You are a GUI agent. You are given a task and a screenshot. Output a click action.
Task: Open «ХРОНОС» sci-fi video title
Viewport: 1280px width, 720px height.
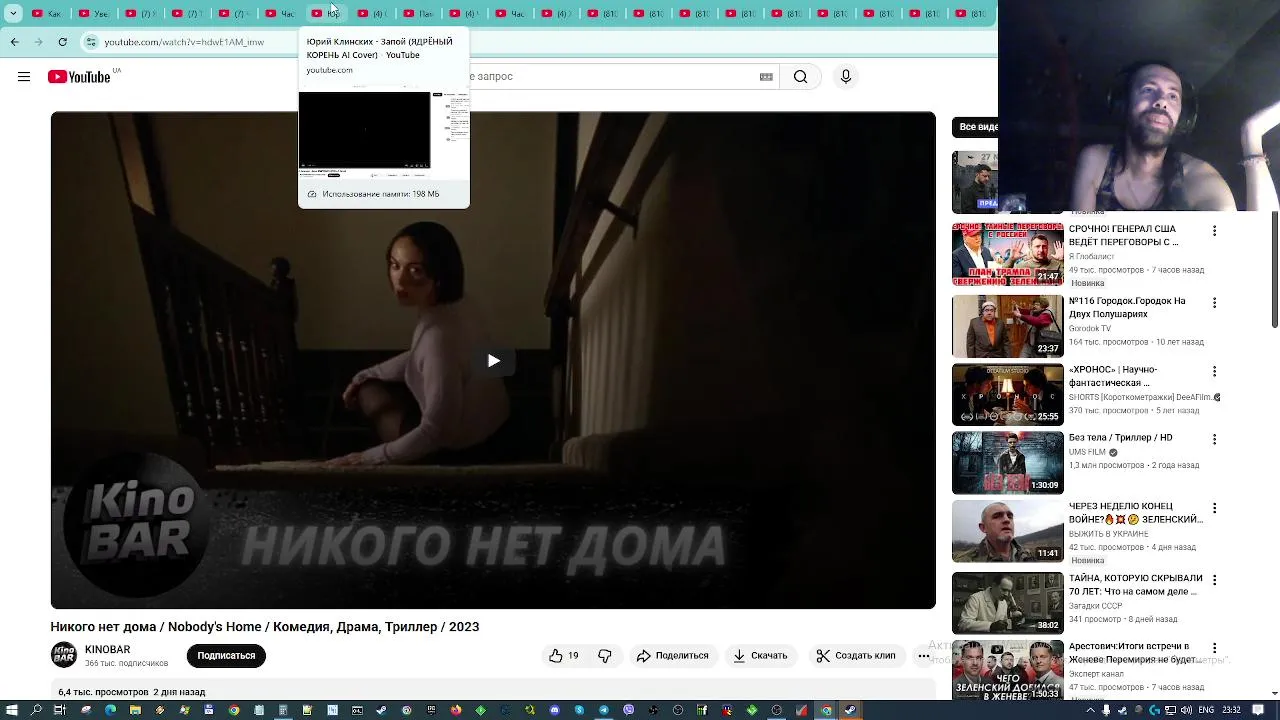tap(1113, 377)
